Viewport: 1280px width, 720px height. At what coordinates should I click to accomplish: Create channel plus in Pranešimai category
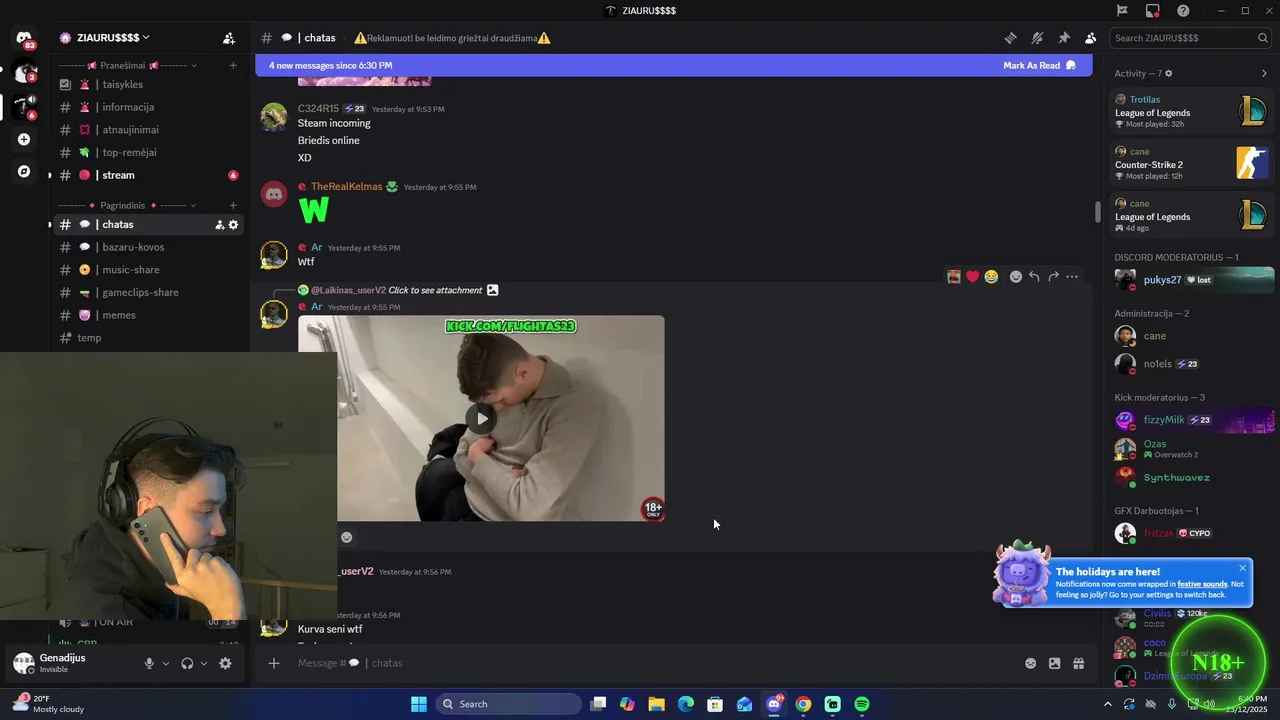pyautogui.click(x=233, y=65)
